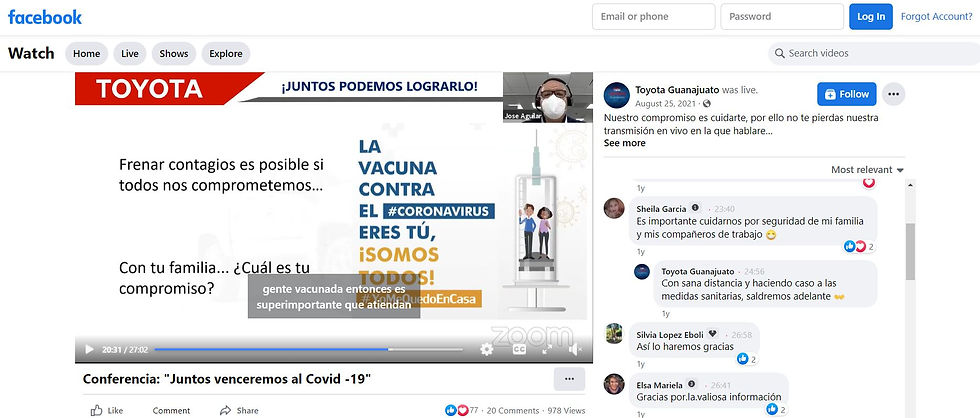Image resolution: width=980 pixels, height=418 pixels.
Task: Click 1y age under Silvia's comment
Action: (x=641, y=364)
